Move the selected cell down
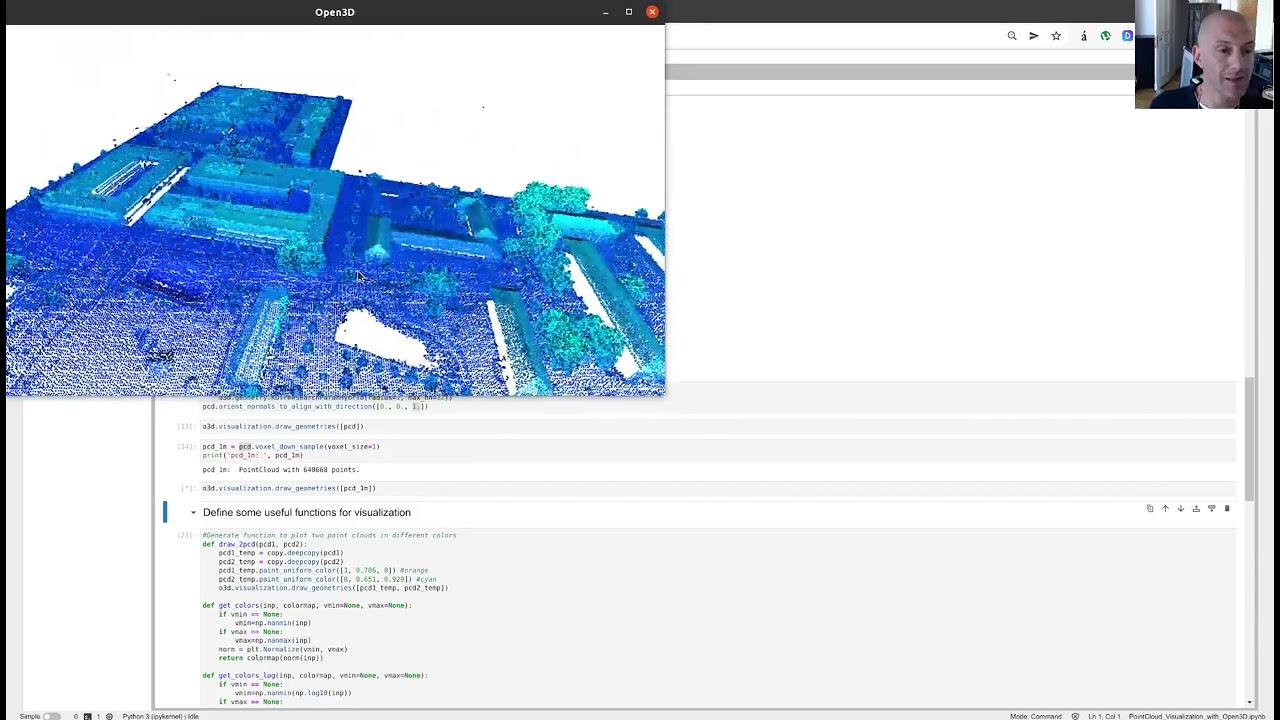The image size is (1280, 720). coord(1180,509)
